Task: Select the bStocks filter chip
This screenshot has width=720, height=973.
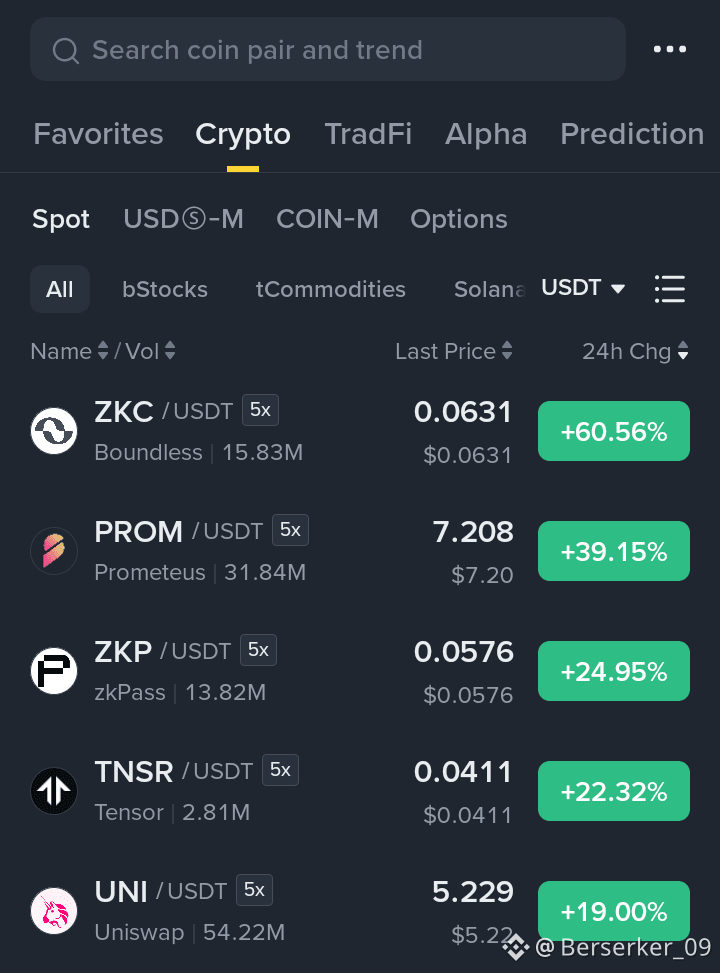Action: (x=165, y=289)
